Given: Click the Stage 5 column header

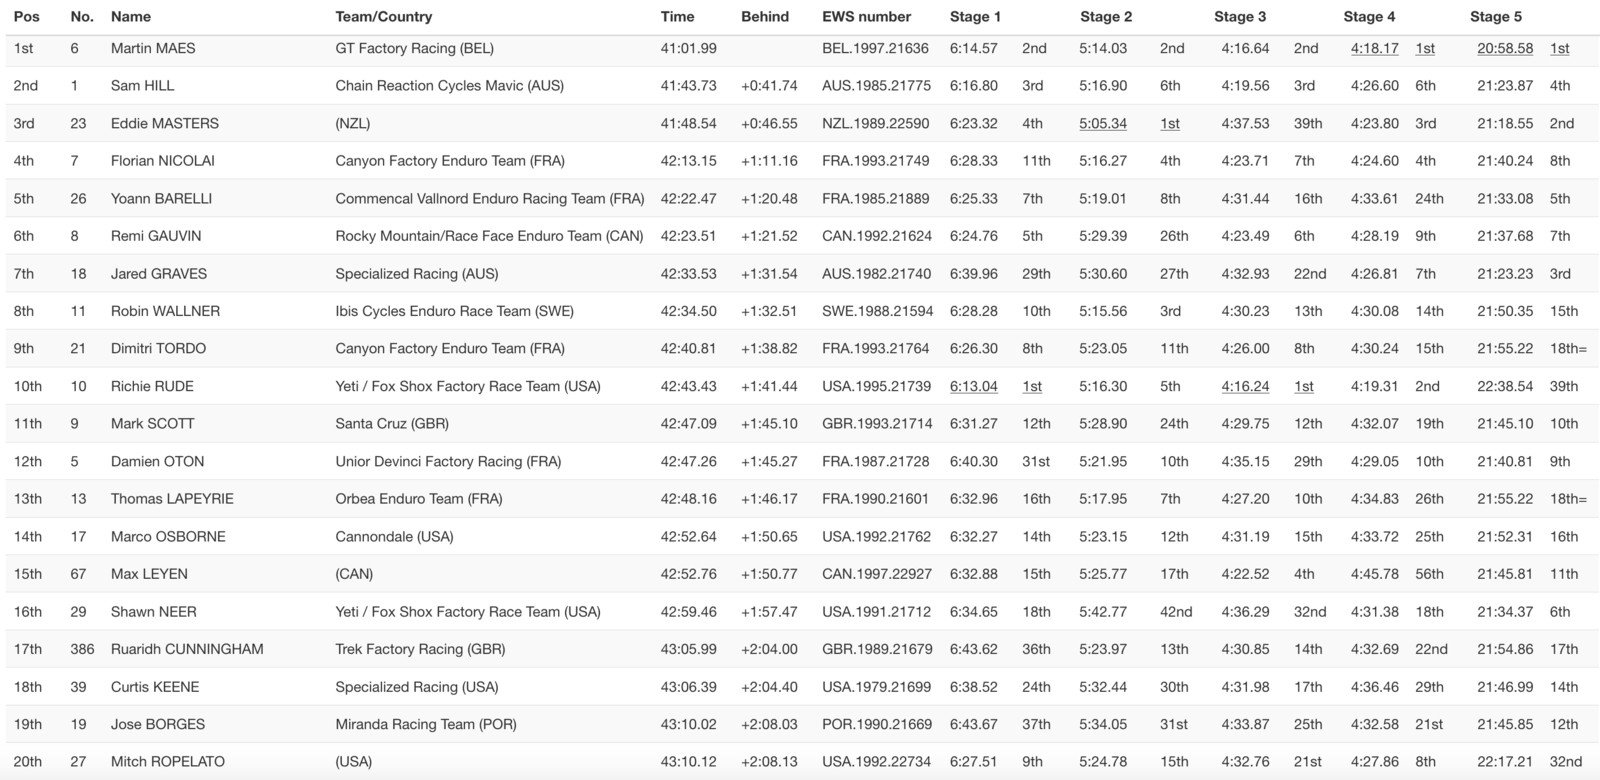Looking at the screenshot, I should [1496, 16].
